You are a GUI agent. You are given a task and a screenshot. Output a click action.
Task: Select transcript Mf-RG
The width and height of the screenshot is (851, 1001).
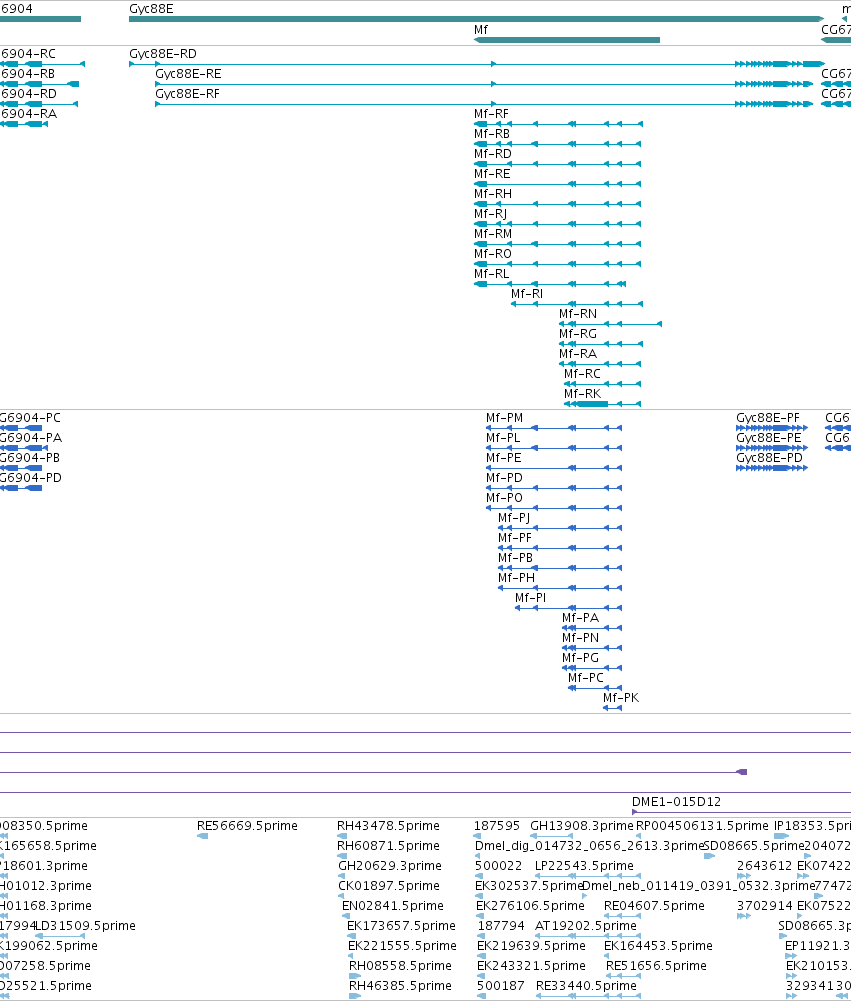578,334
